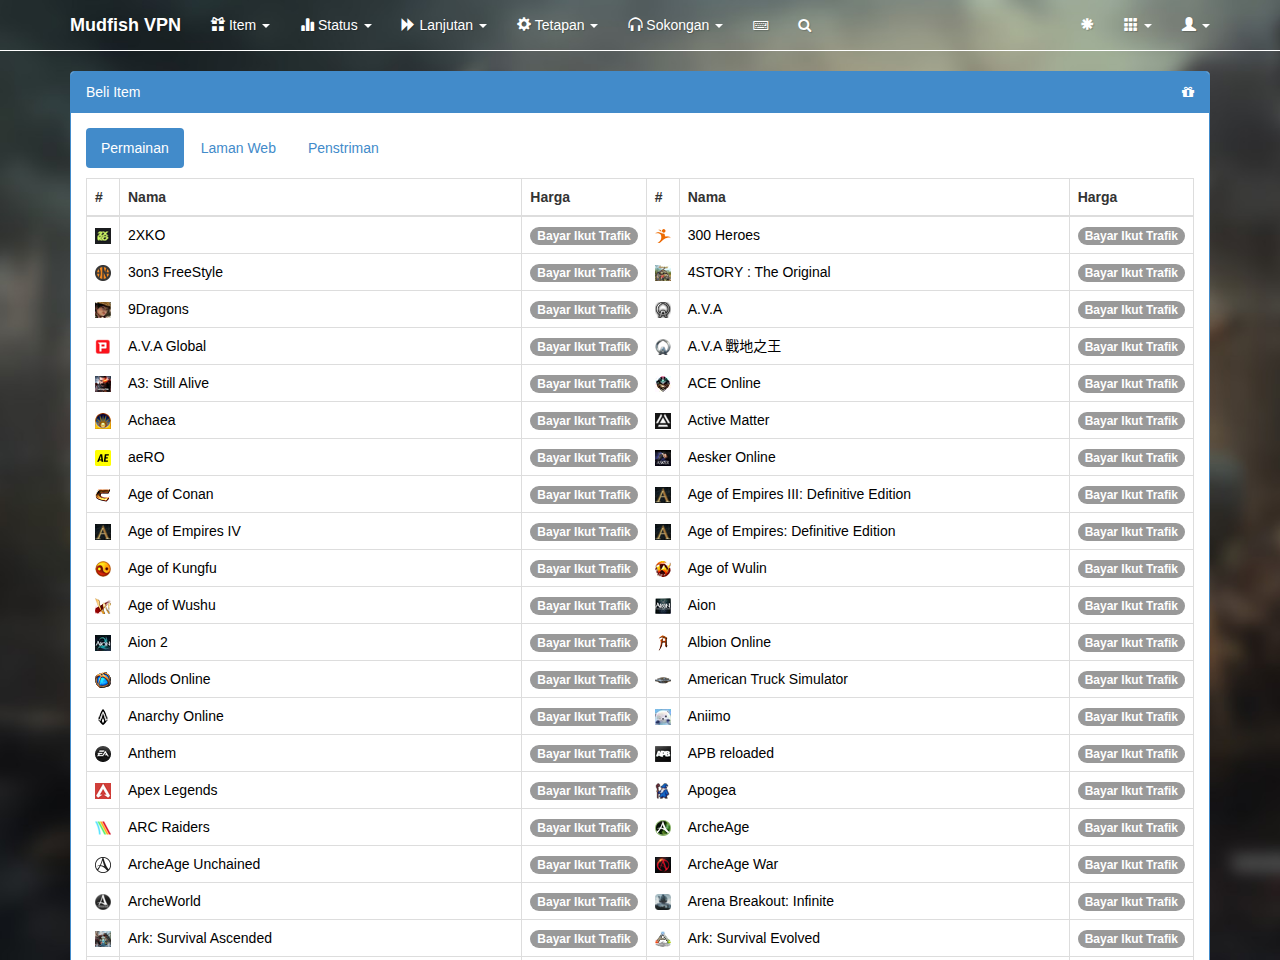Open the search magnifier icon
The image size is (1280, 960).
click(x=804, y=25)
